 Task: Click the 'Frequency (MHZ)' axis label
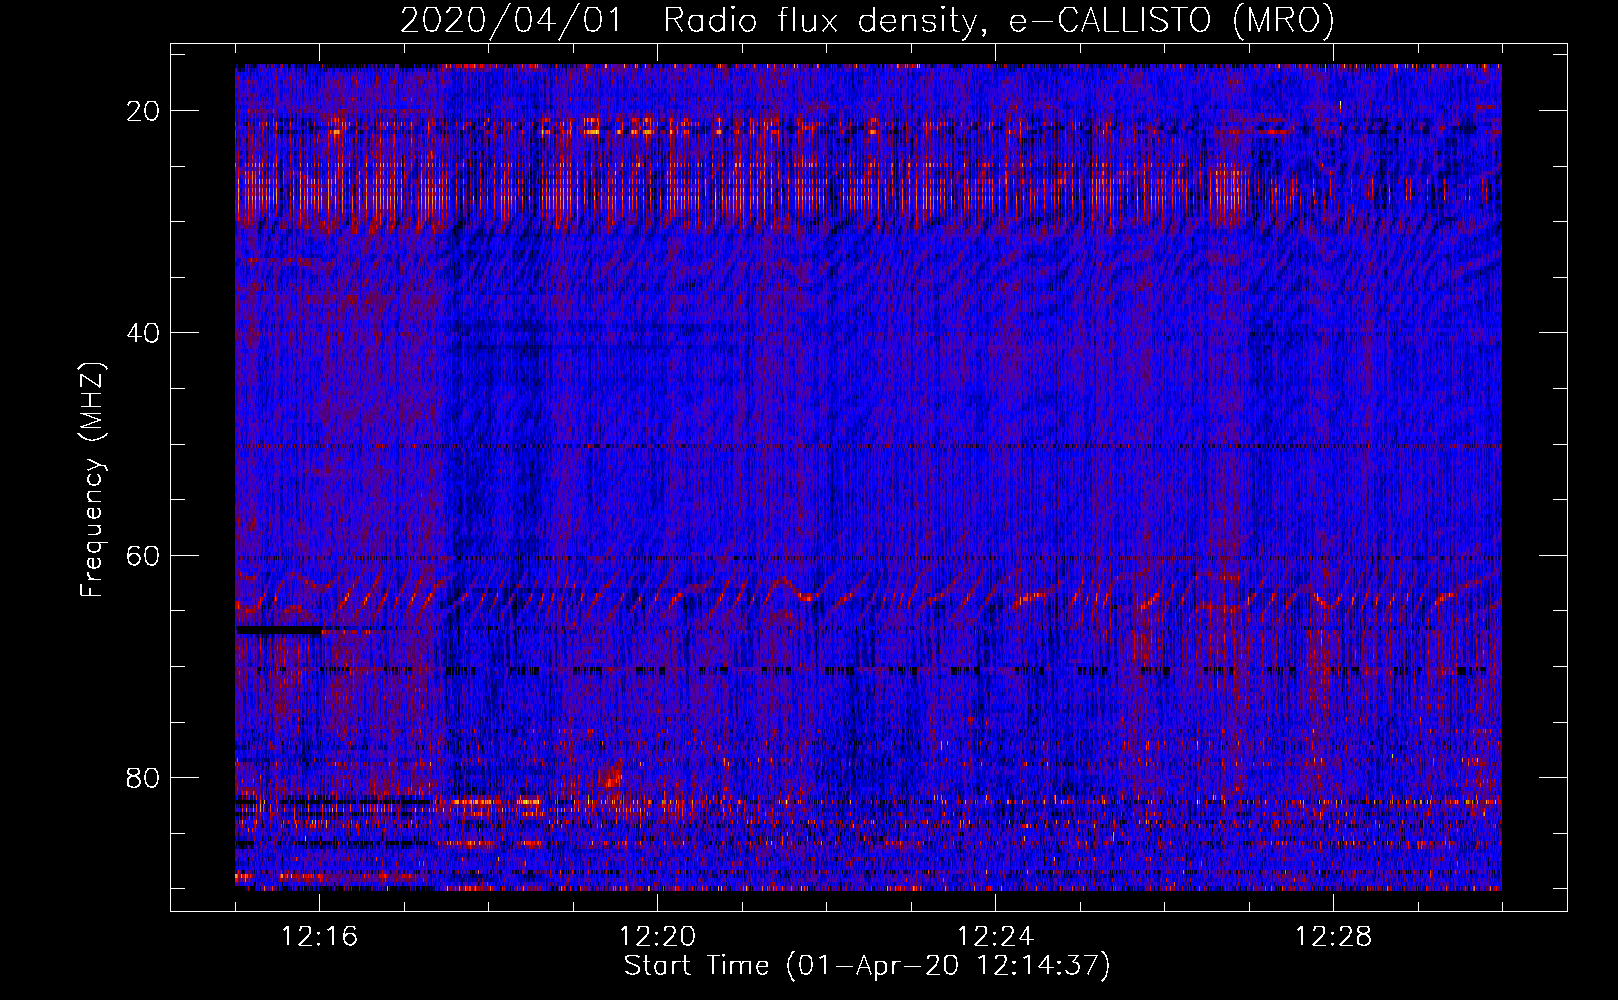[92, 479]
